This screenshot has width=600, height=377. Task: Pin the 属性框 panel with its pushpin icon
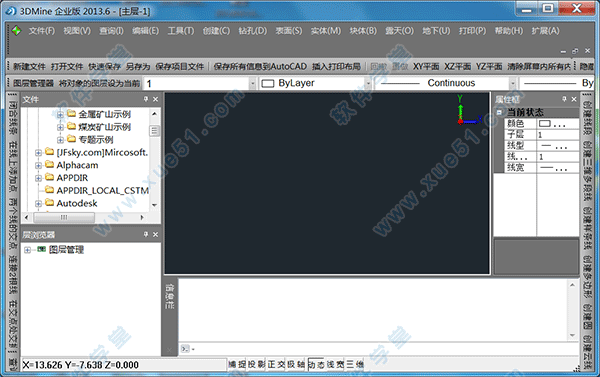(x=564, y=99)
